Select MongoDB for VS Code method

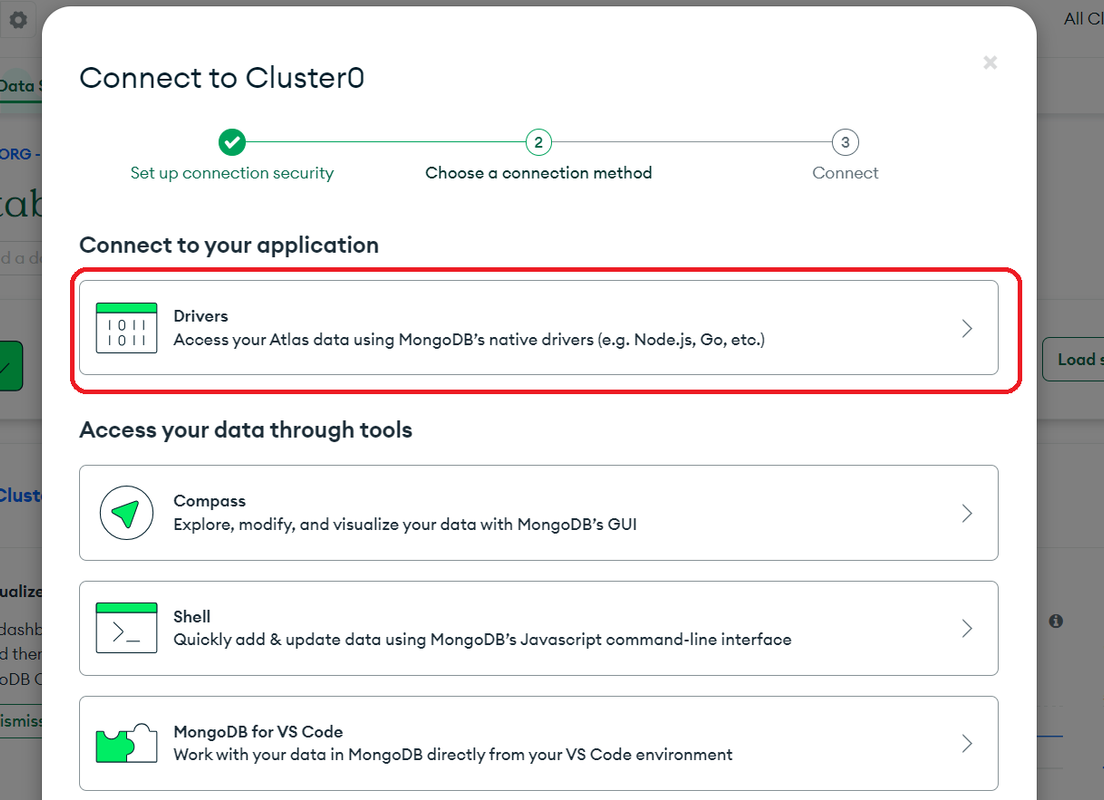[539, 743]
